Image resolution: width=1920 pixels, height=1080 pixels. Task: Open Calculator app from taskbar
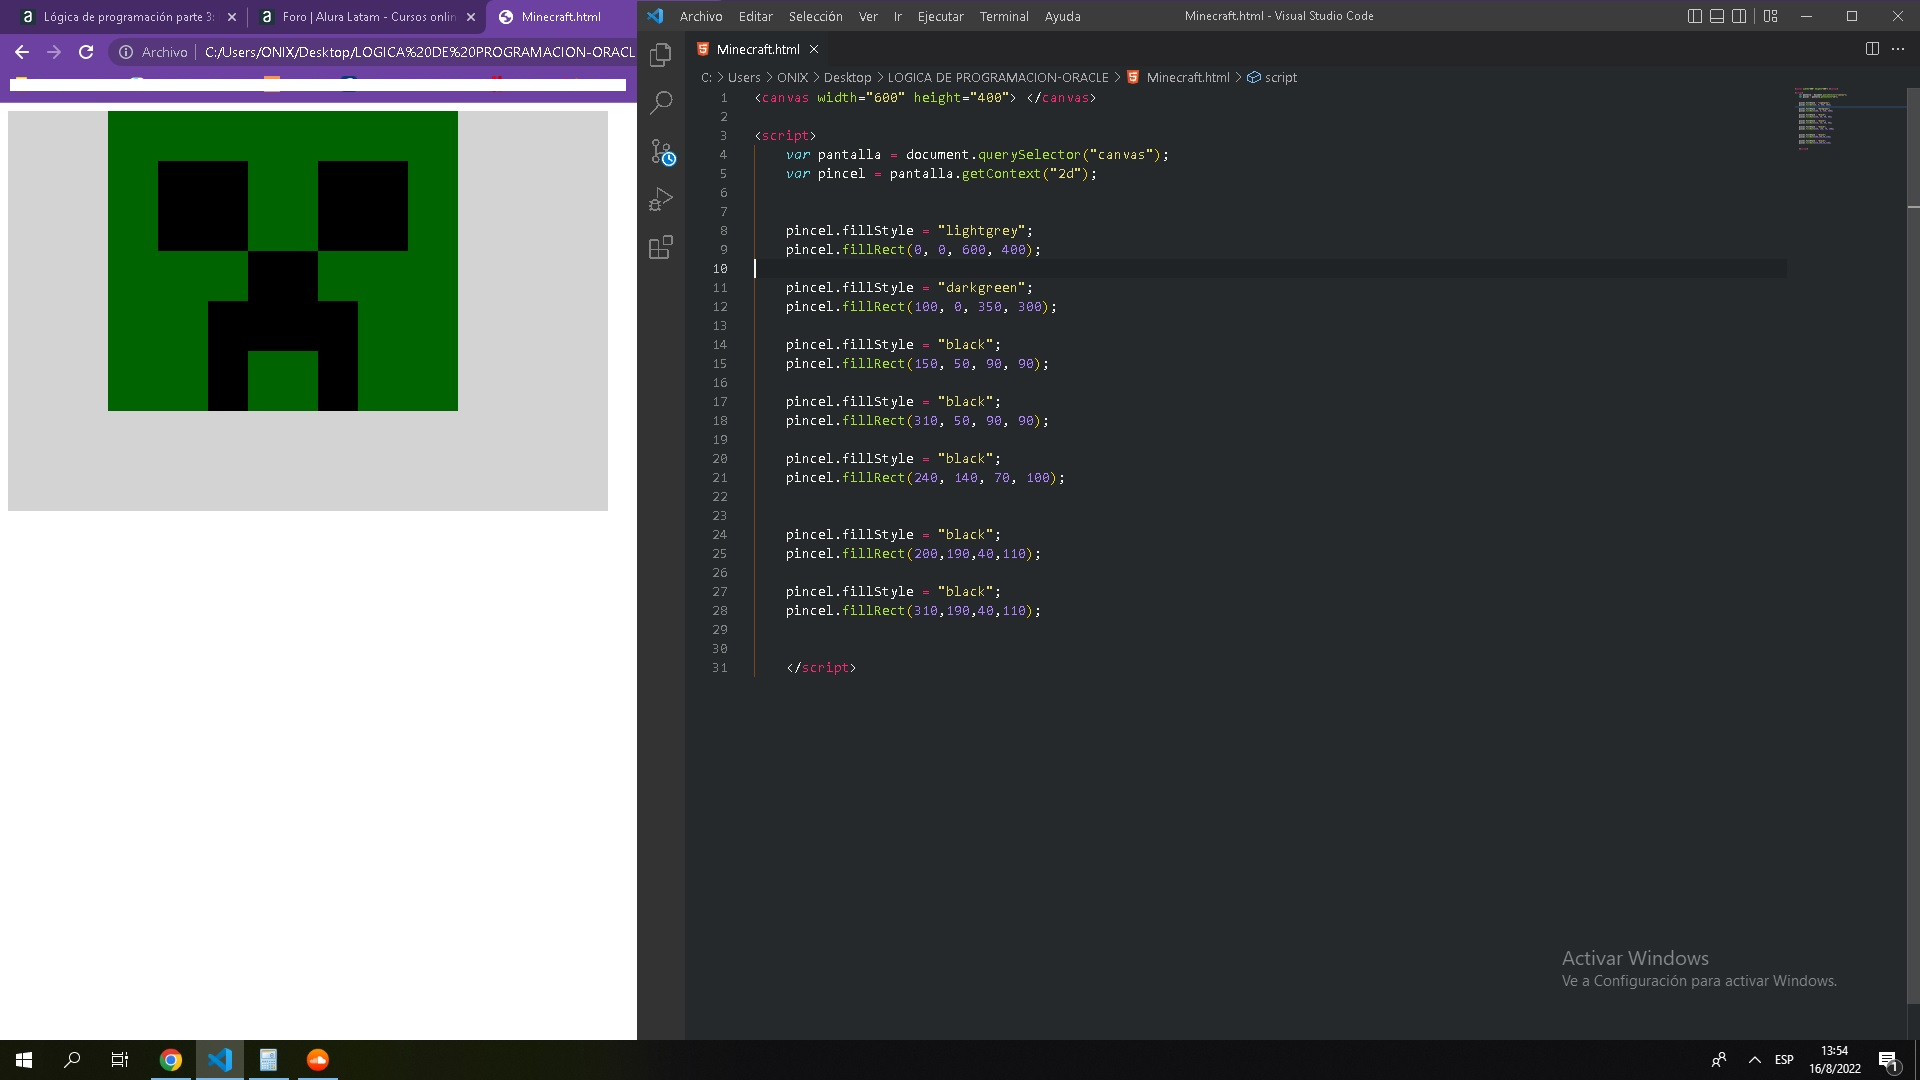coord(268,1060)
